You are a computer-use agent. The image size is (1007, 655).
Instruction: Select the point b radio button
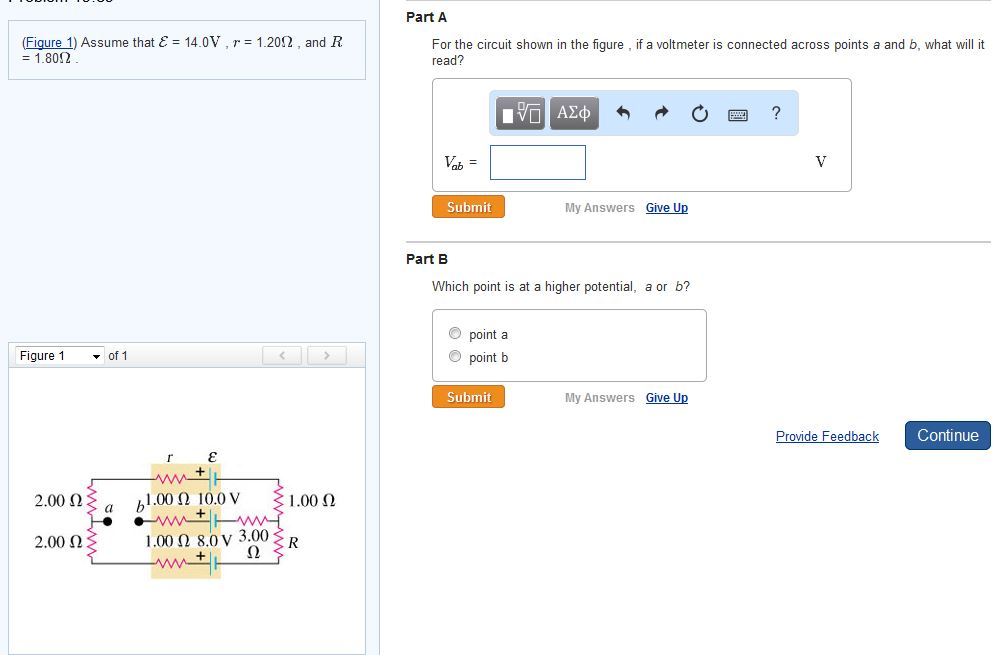point(455,356)
